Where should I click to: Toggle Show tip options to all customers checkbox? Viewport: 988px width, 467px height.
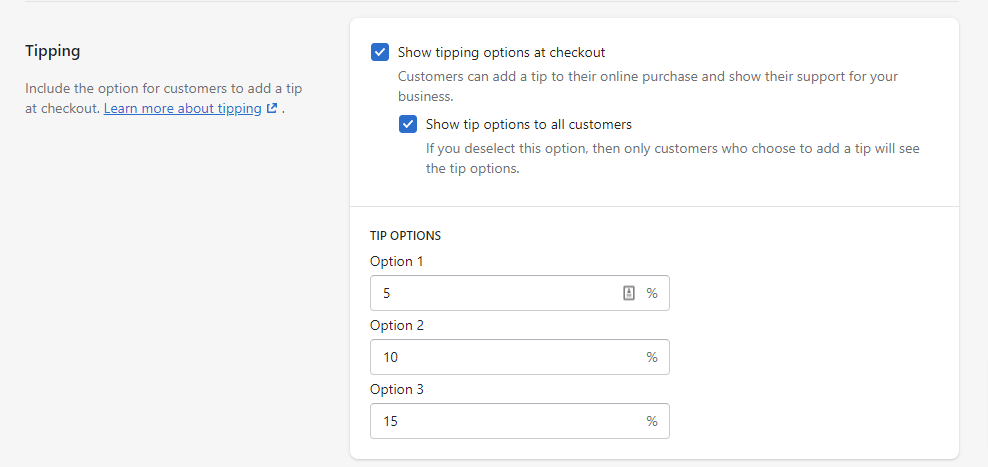click(408, 125)
